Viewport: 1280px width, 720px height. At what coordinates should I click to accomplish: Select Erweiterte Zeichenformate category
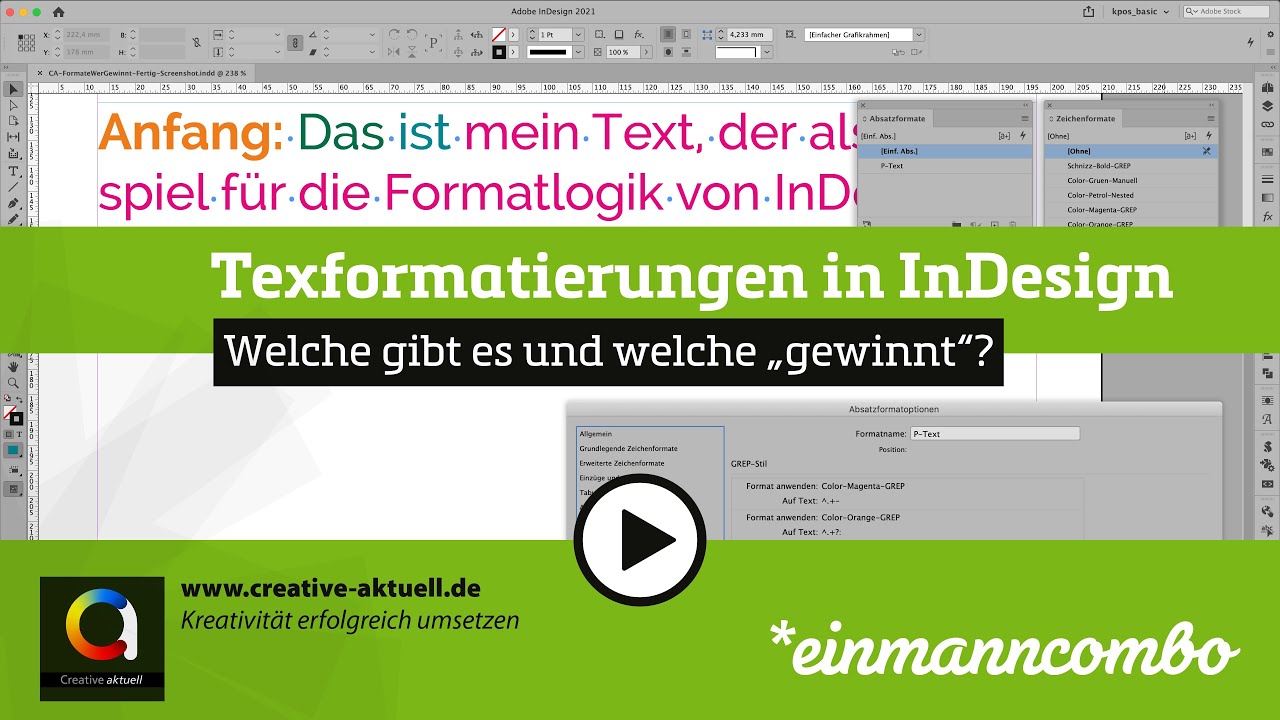coord(621,463)
